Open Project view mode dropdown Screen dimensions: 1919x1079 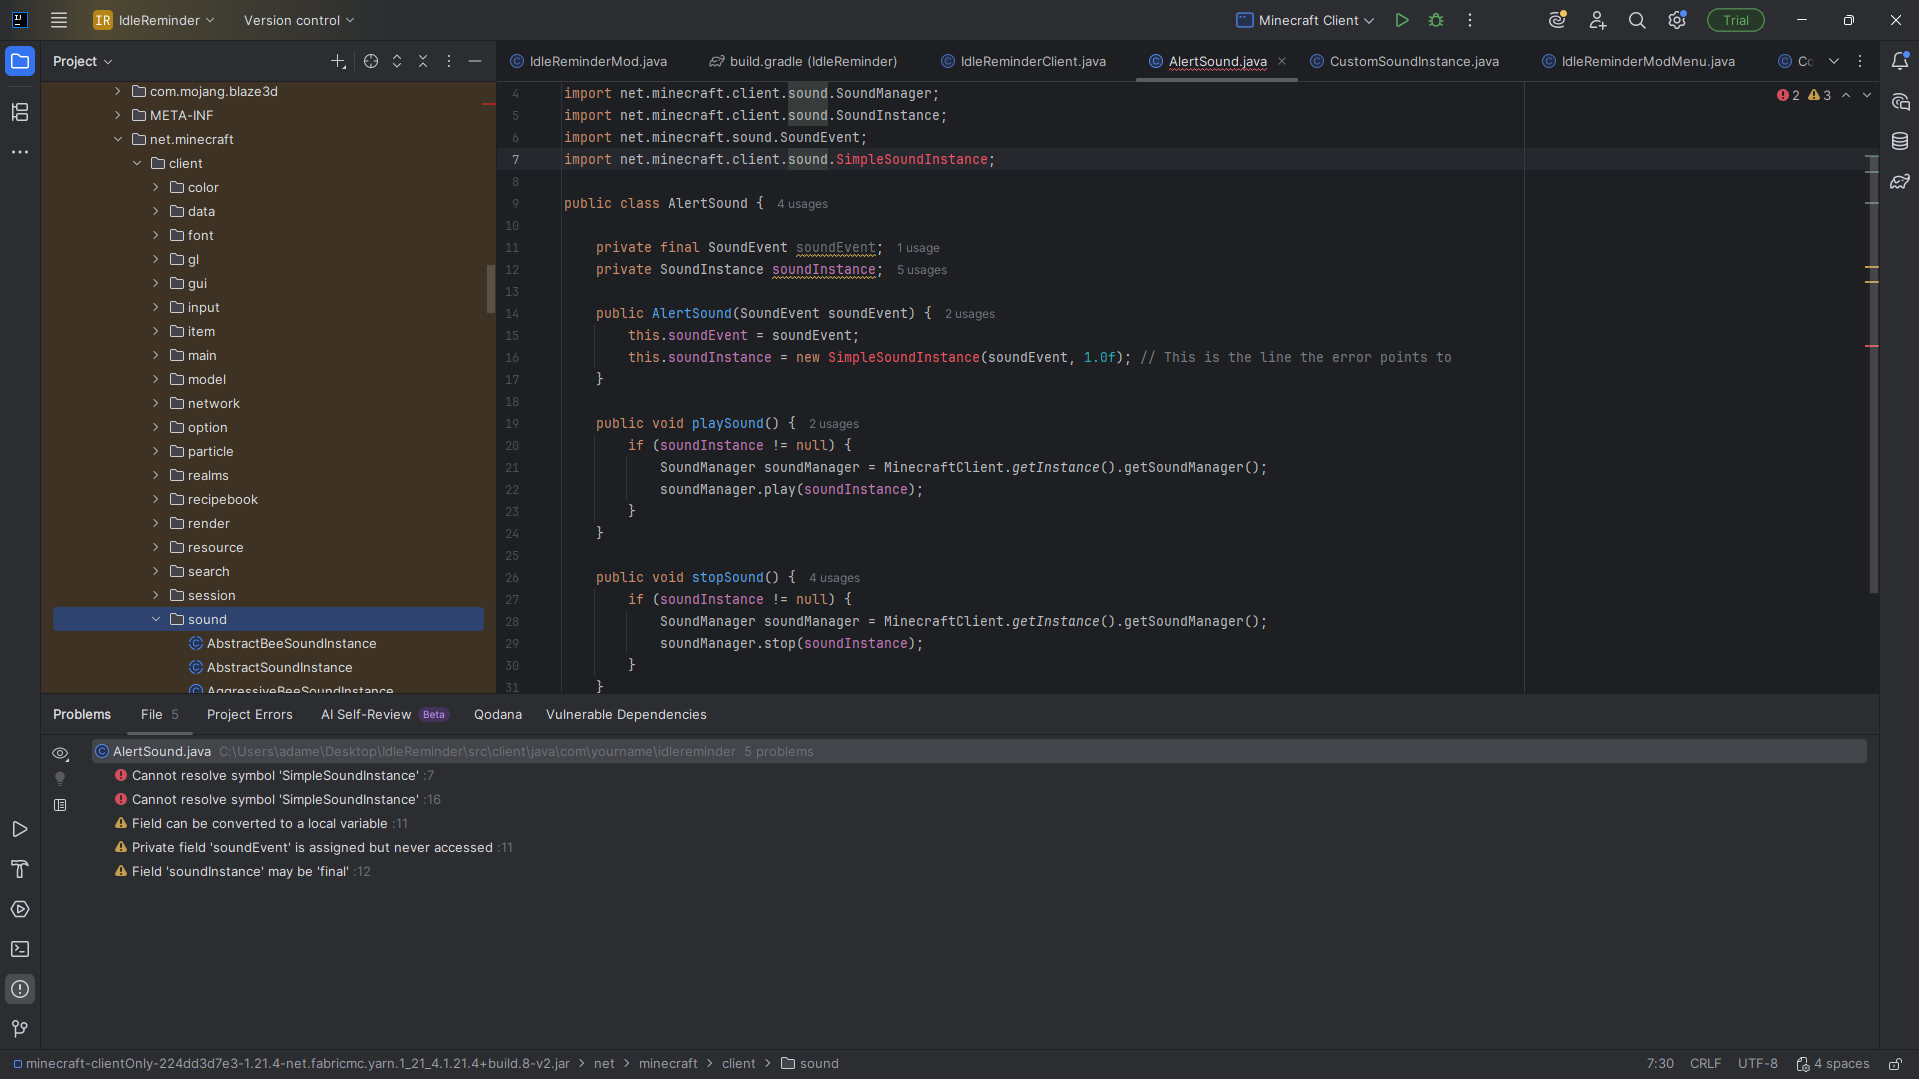83,61
